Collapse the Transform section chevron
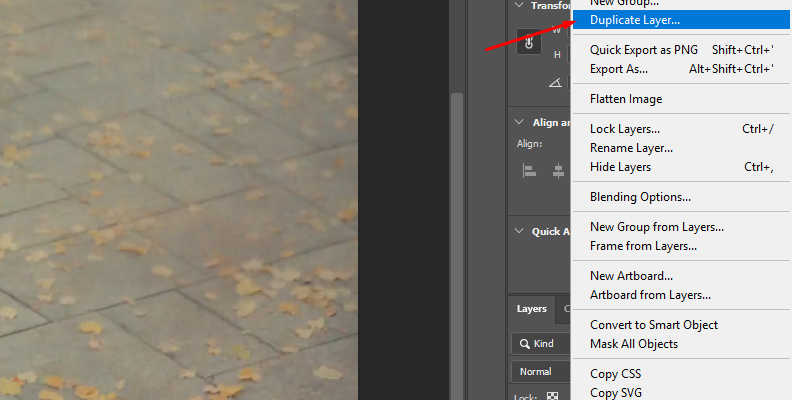The width and height of the screenshot is (792, 400). point(519,6)
